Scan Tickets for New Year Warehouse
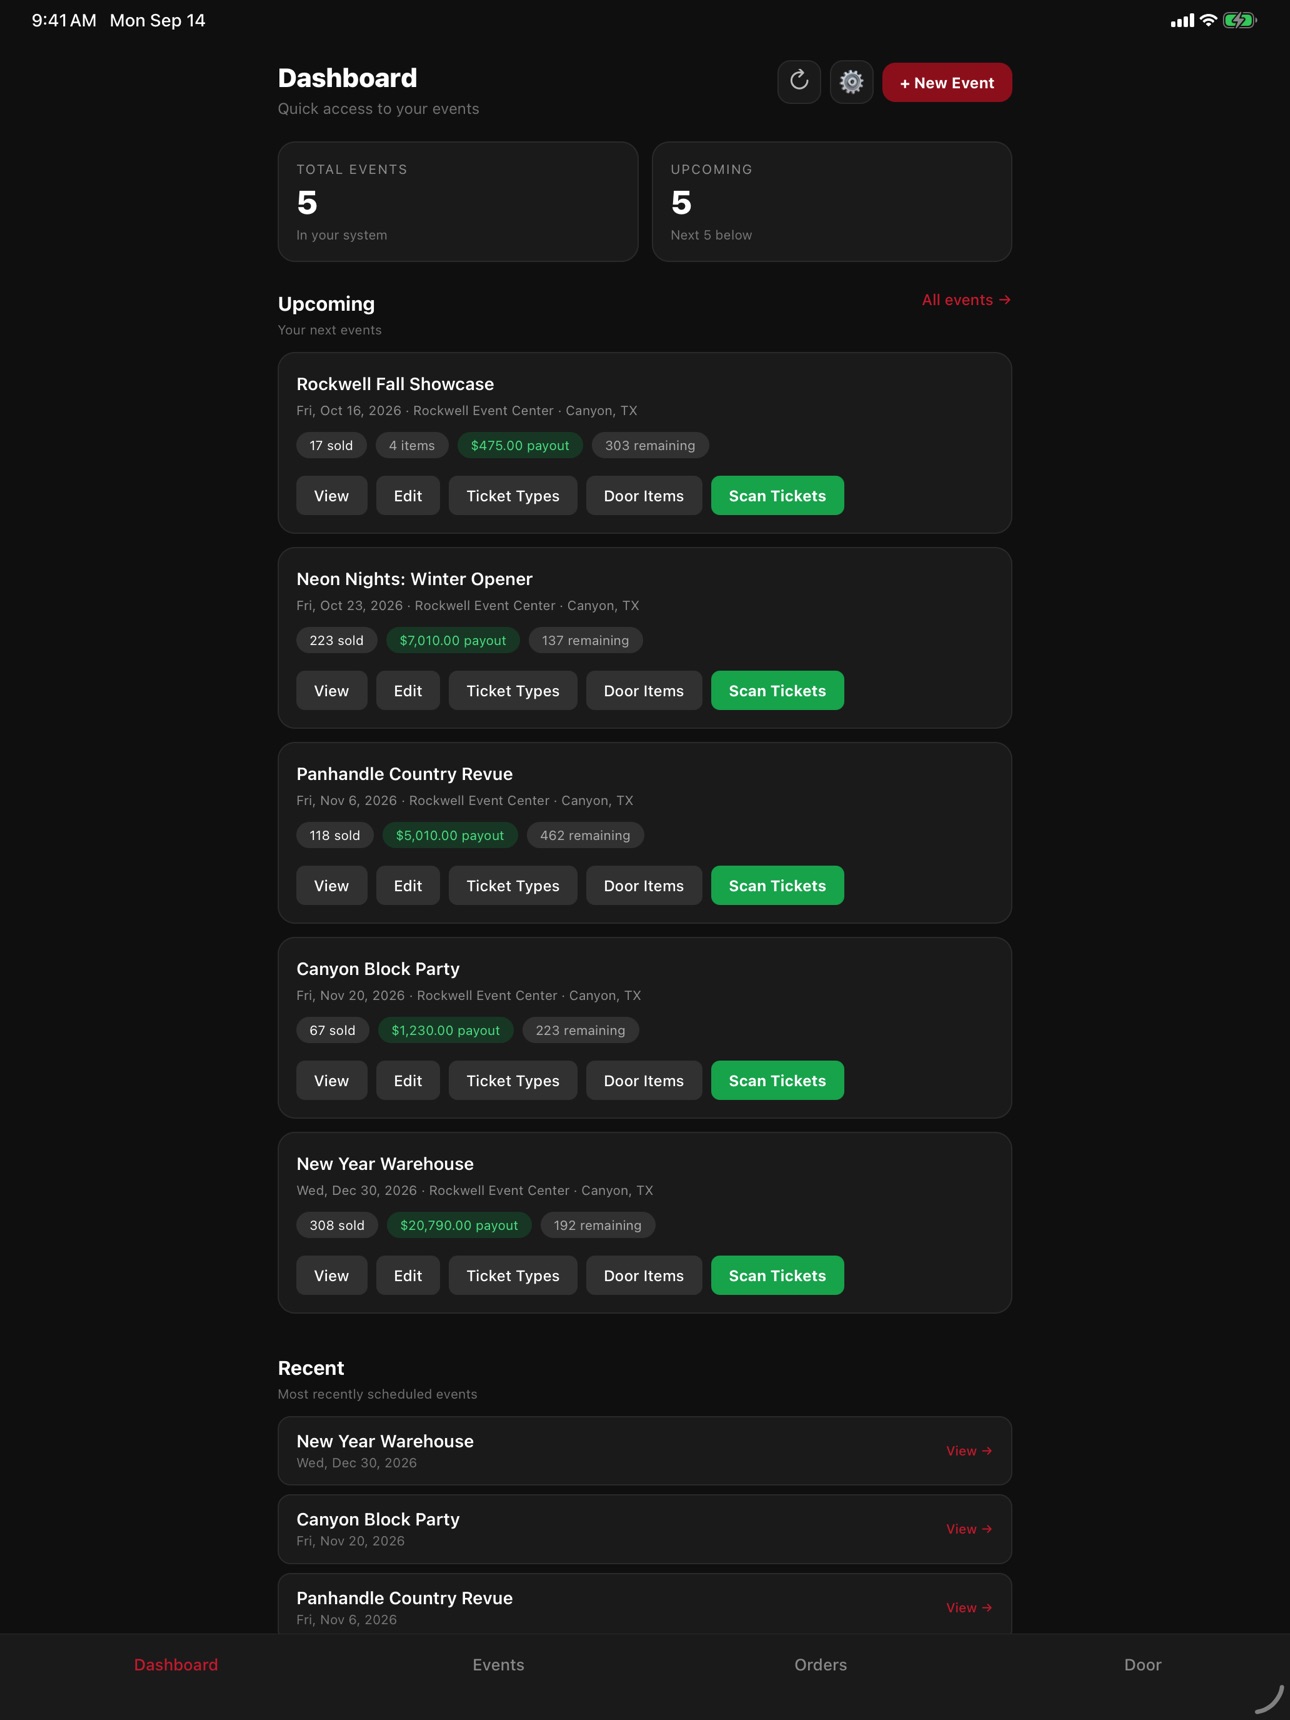The width and height of the screenshot is (1290, 1720). coord(777,1276)
